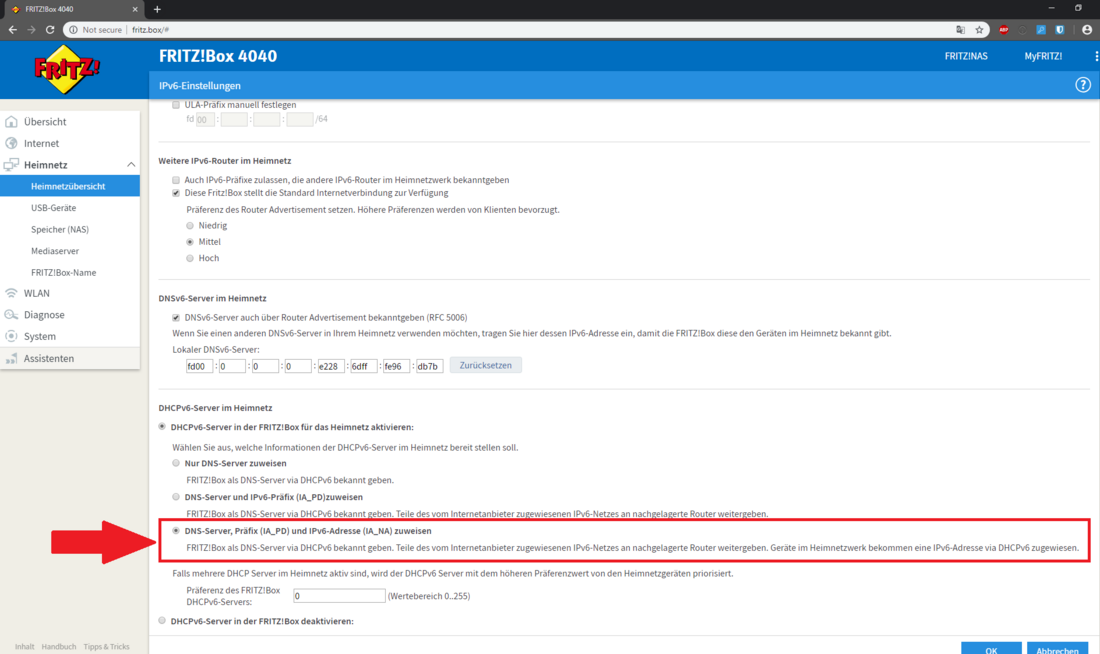Open the three-dot menu next to MyFRITZ!
The width and height of the screenshot is (1100, 654).
1096,56
